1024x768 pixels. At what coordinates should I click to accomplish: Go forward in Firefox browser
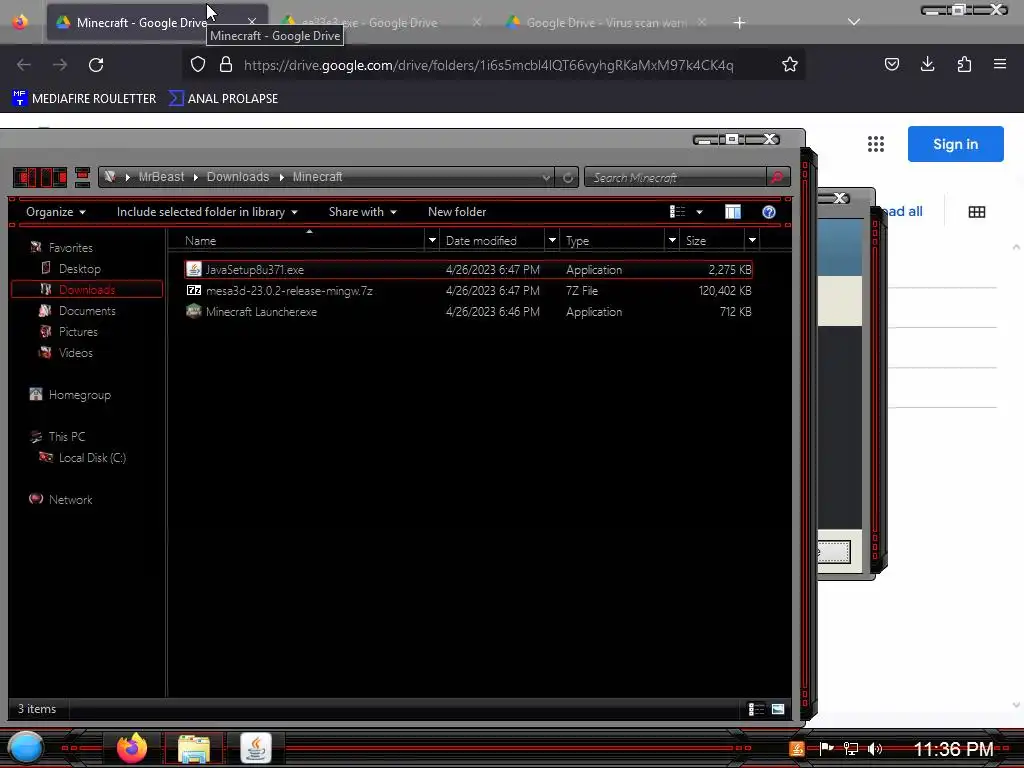pyautogui.click(x=60, y=65)
